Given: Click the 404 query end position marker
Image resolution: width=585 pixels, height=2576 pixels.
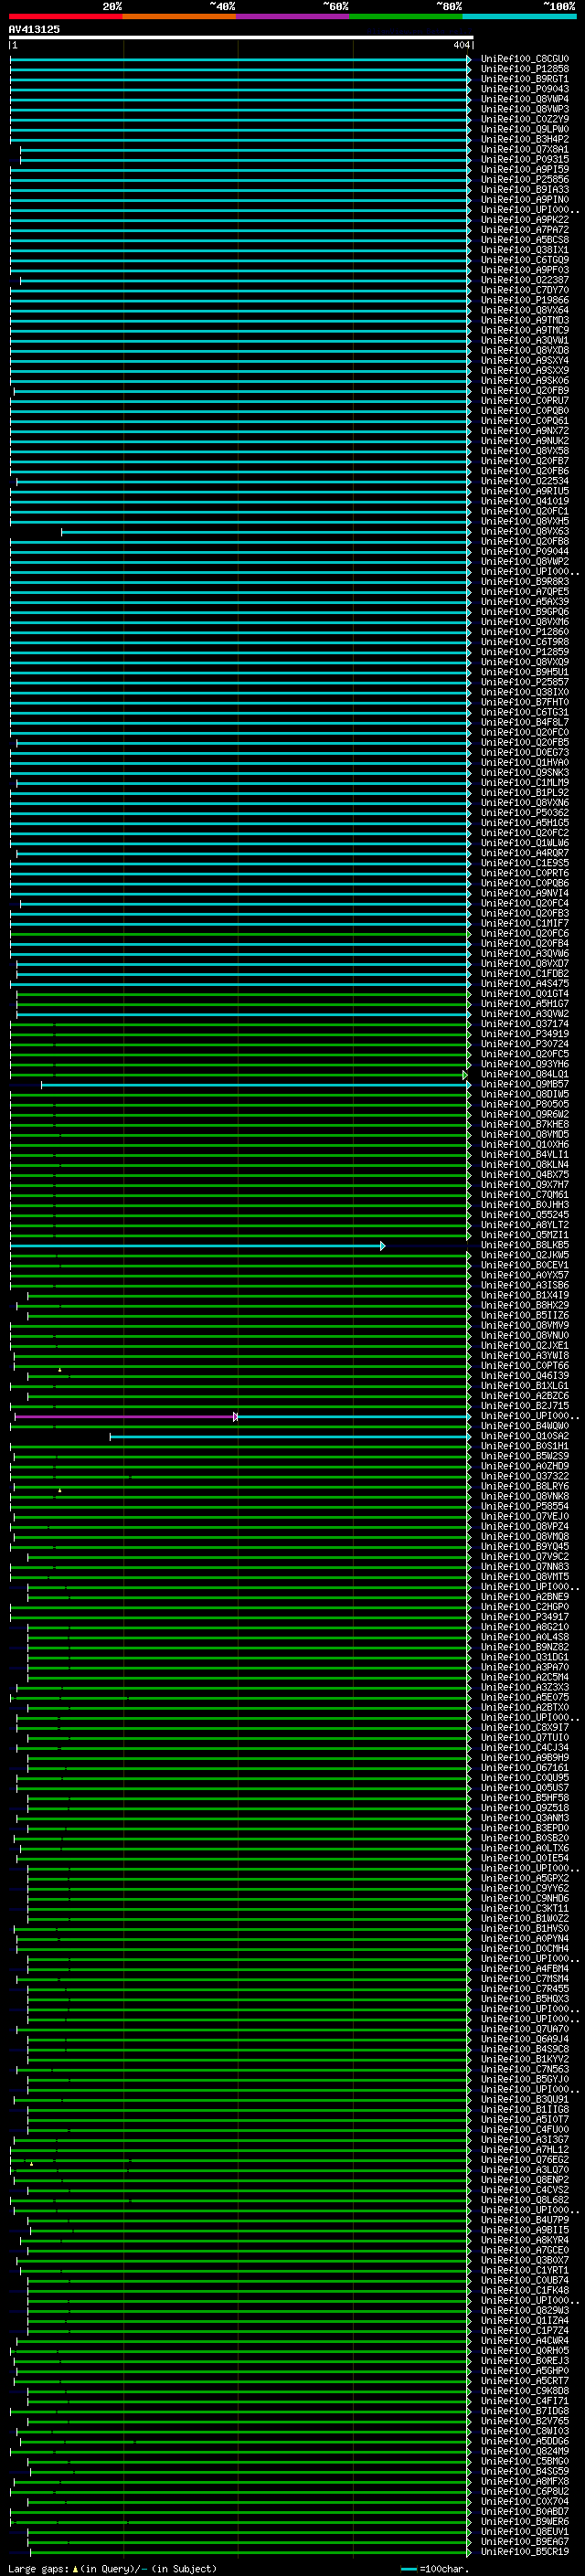Looking at the screenshot, I should (x=461, y=45).
